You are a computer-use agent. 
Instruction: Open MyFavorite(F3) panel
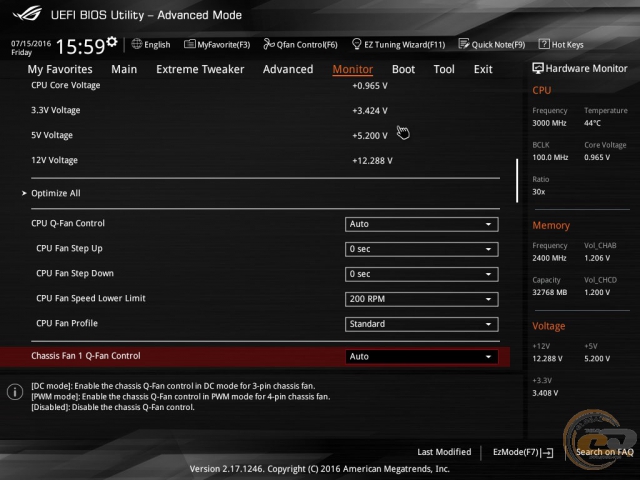pyautogui.click(x=217, y=44)
